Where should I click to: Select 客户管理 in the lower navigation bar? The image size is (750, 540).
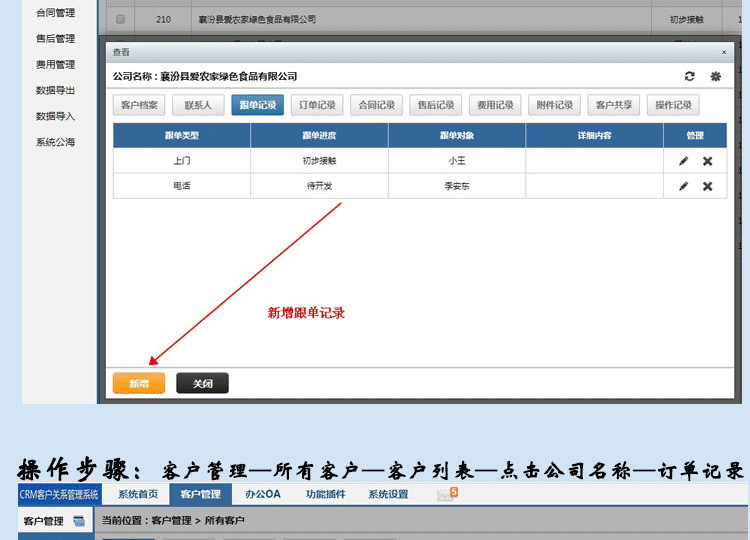click(200, 494)
